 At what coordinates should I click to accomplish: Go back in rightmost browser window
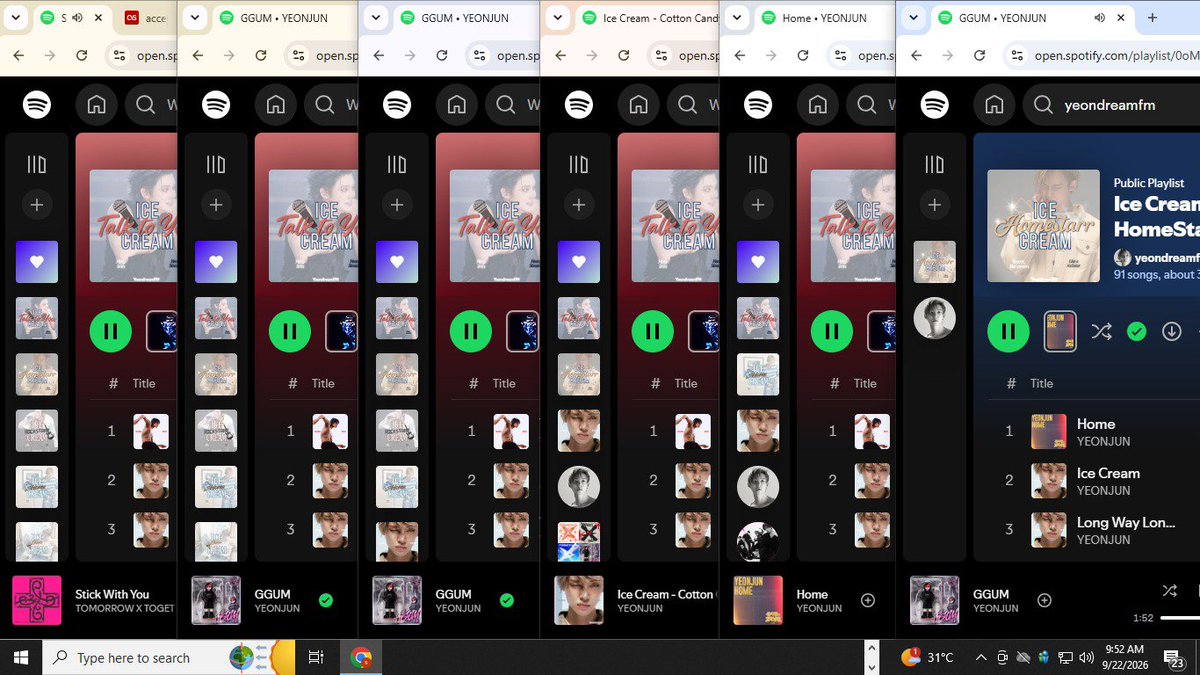point(916,56)
